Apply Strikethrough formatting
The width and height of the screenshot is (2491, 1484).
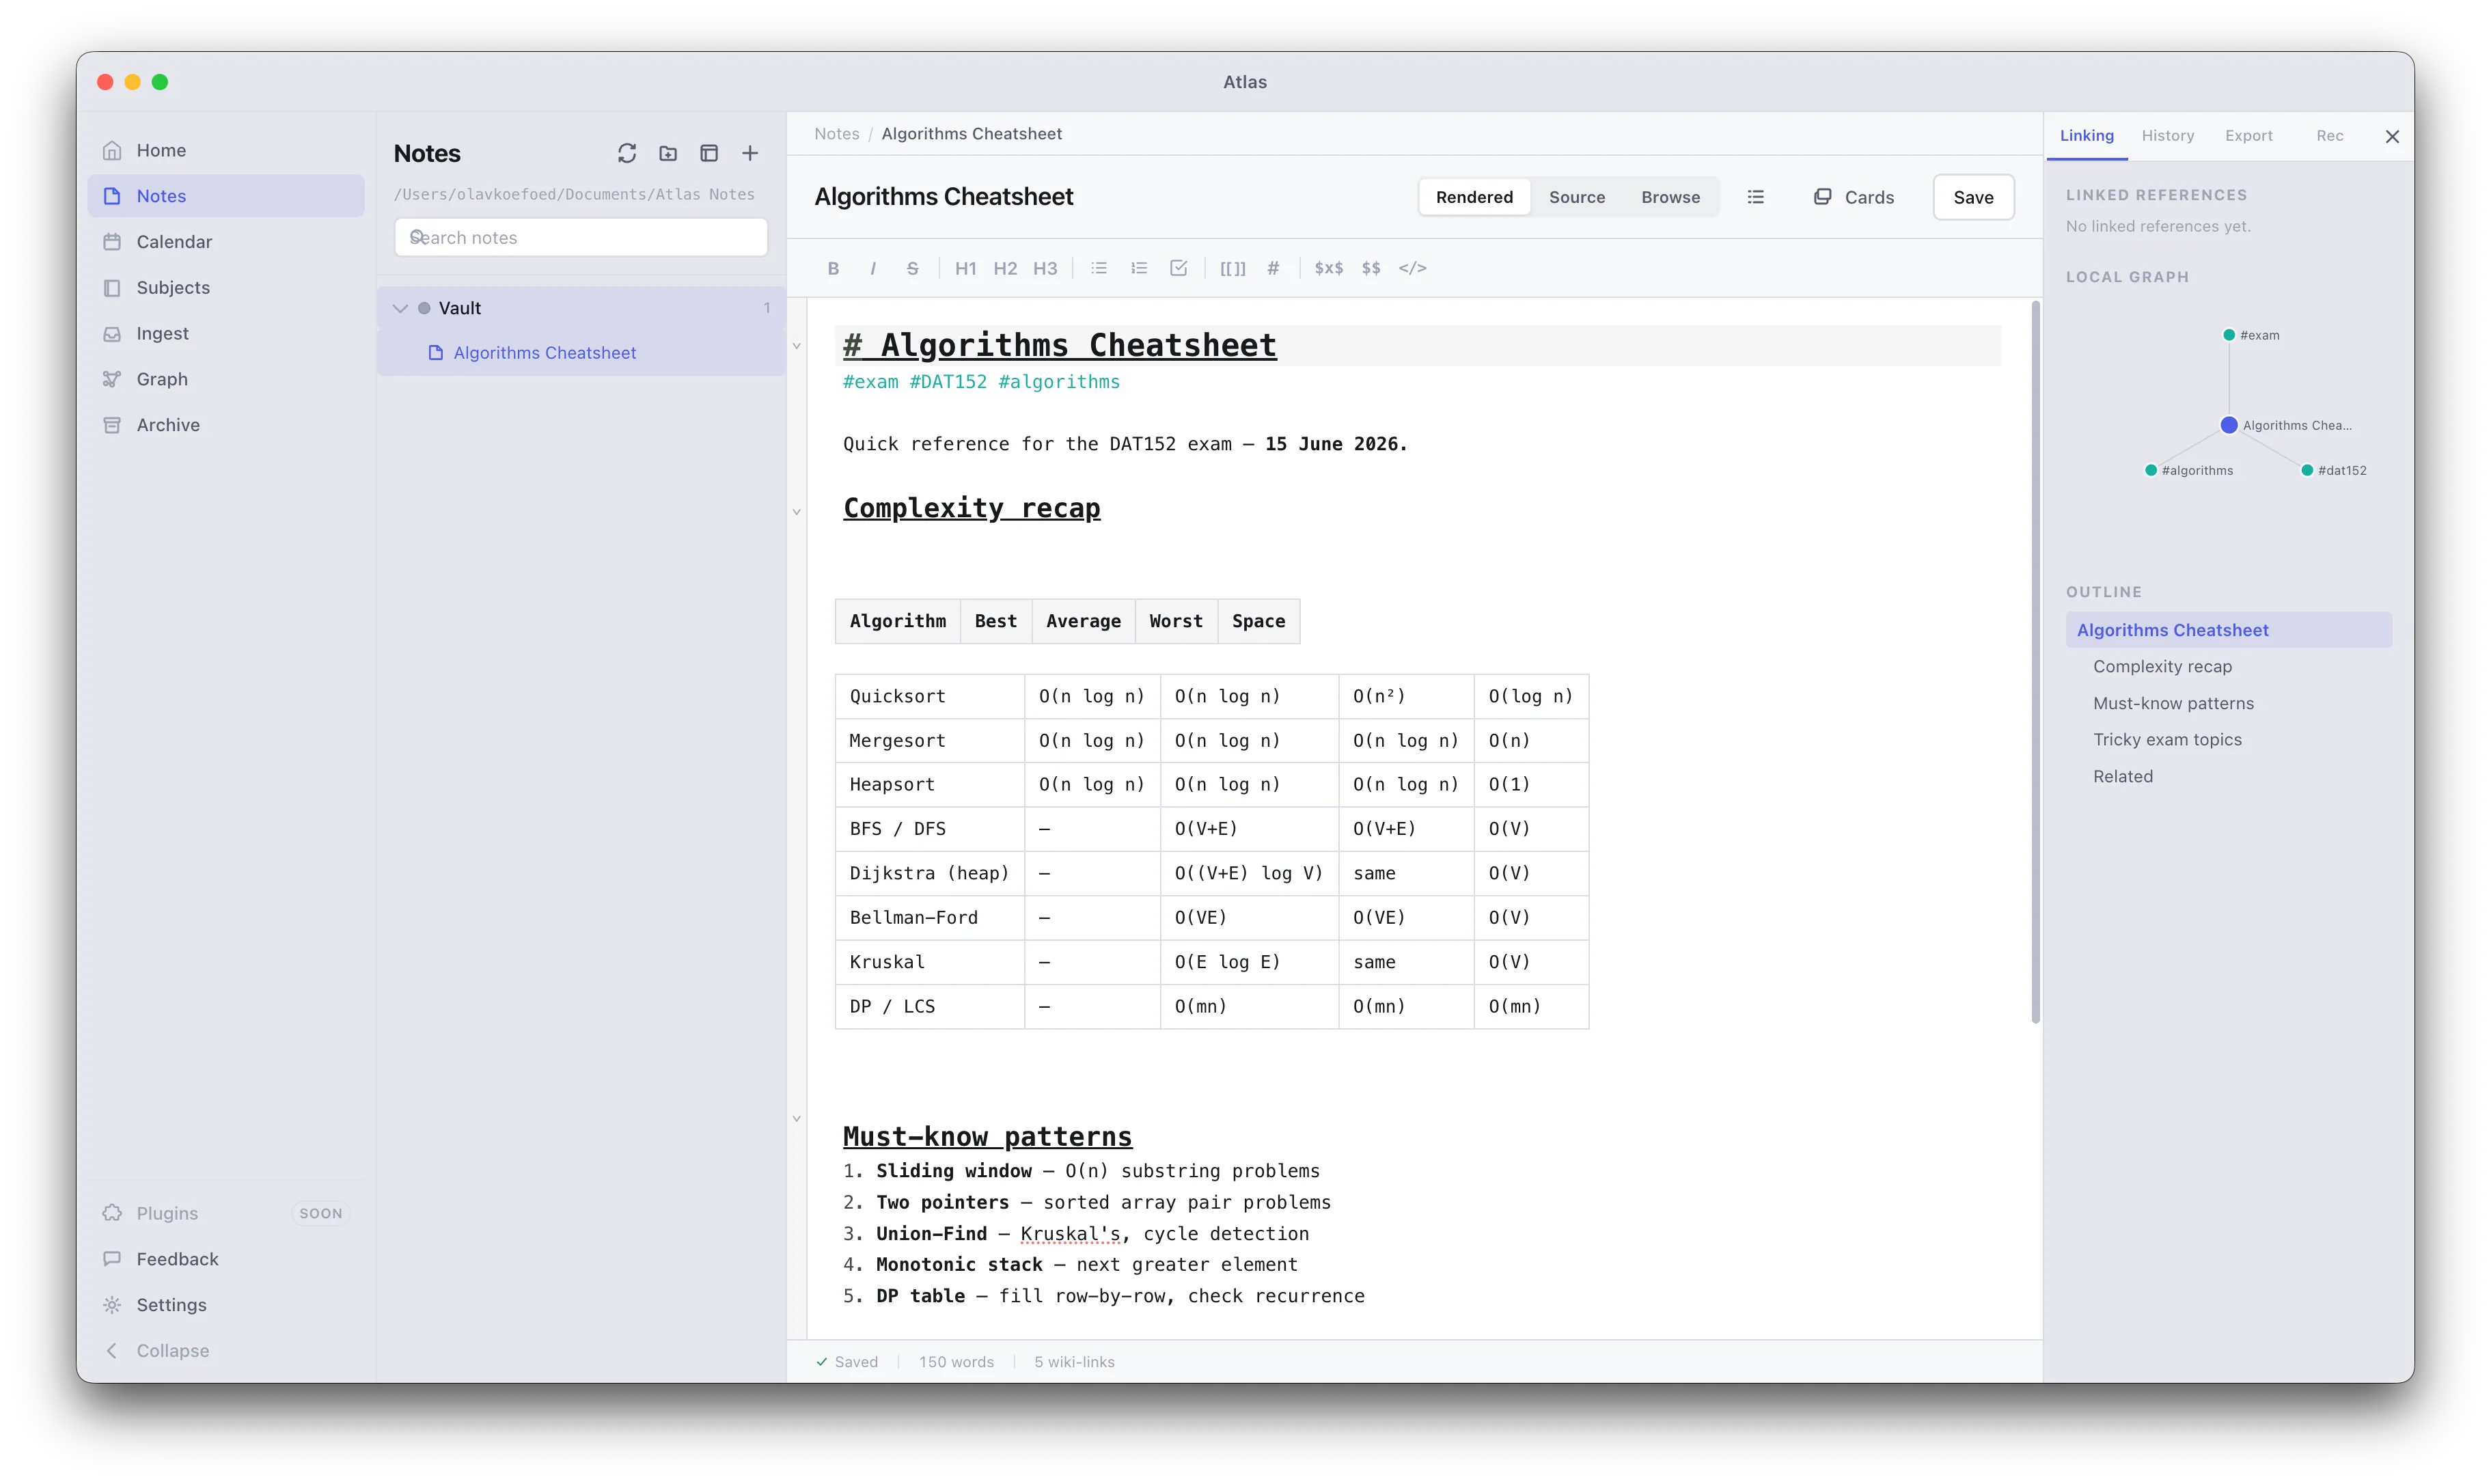click(912, 268)
